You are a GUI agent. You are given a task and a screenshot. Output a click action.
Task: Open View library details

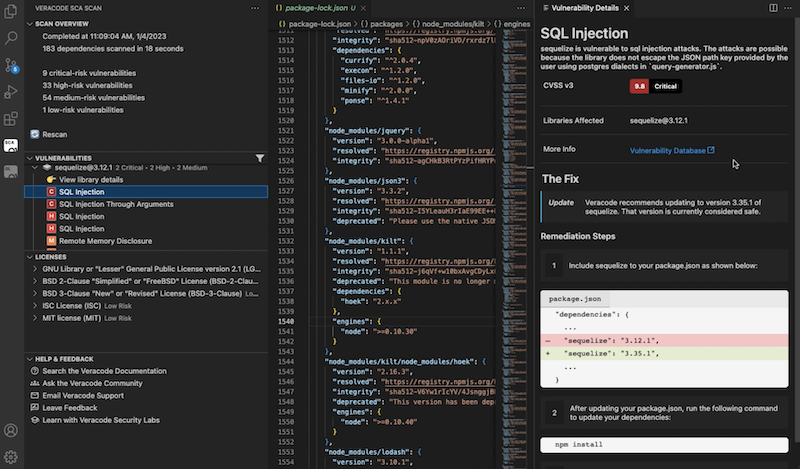coord(91,180)
